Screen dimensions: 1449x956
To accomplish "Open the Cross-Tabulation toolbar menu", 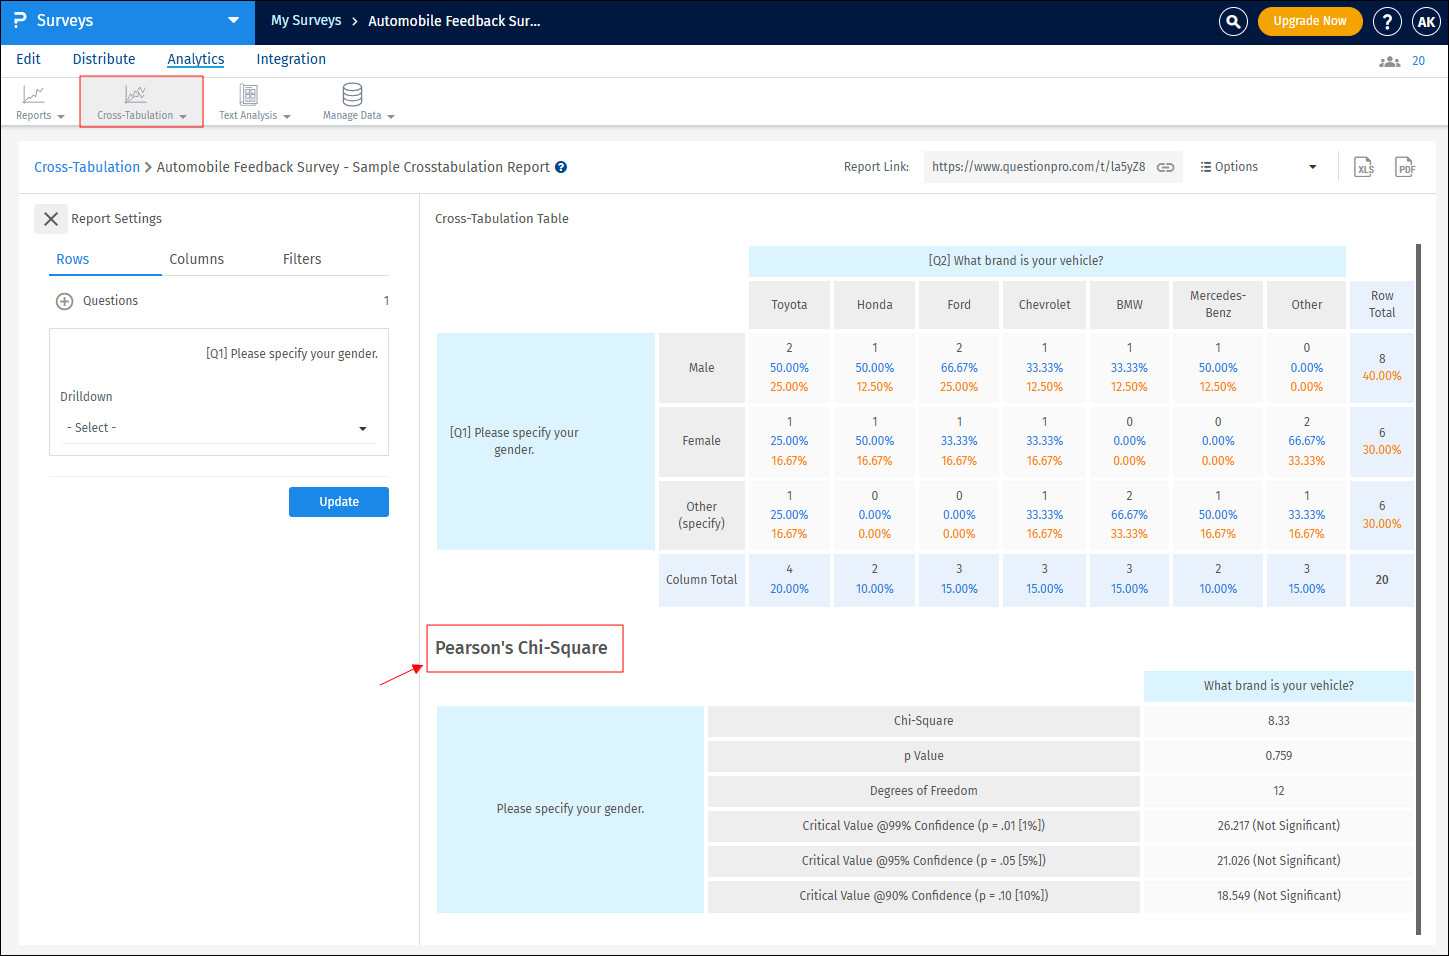I will 141,102.
